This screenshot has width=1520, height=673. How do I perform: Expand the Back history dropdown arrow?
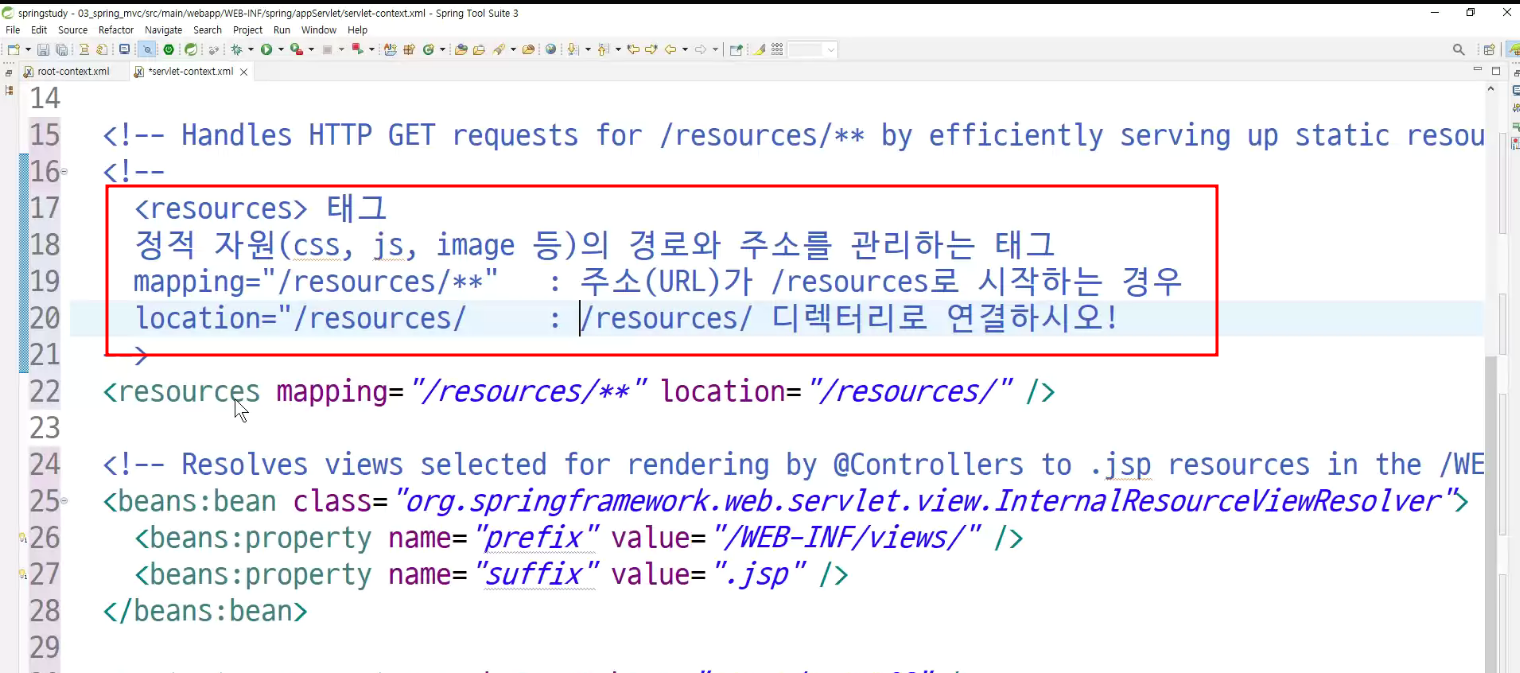[x=685, y=49]
